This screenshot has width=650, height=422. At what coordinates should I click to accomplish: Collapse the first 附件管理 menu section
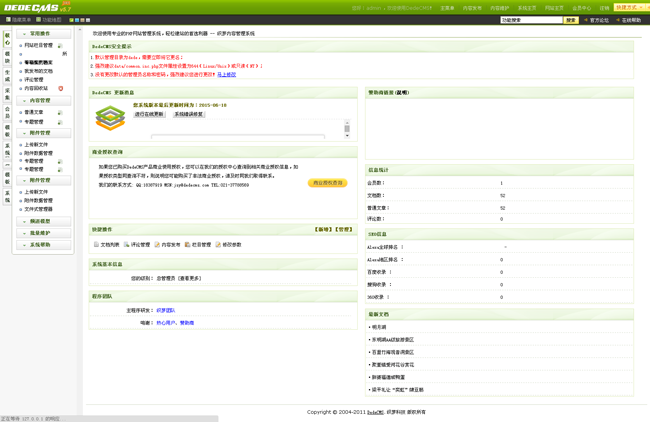coord(44,133)
